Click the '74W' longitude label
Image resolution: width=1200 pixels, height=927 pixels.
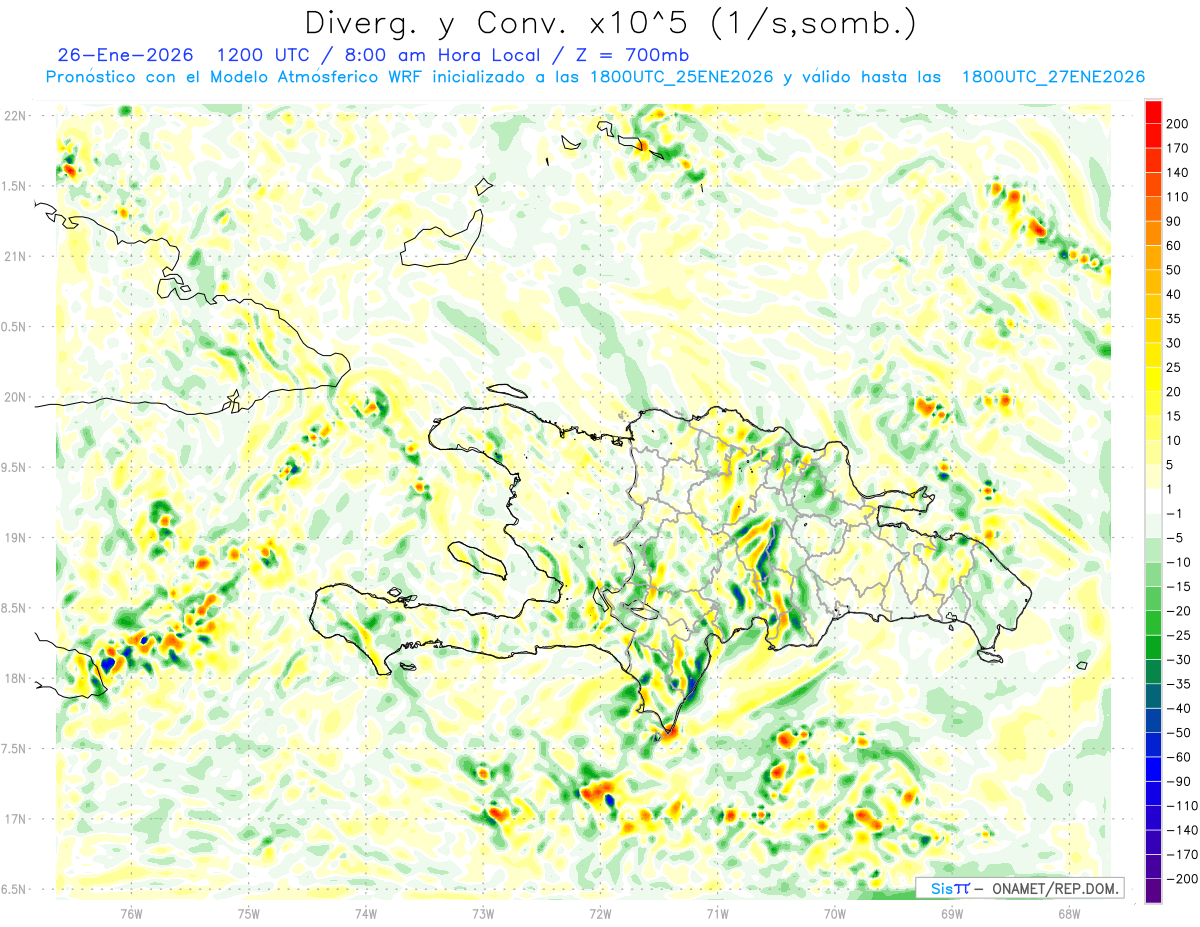pos(365,913)
